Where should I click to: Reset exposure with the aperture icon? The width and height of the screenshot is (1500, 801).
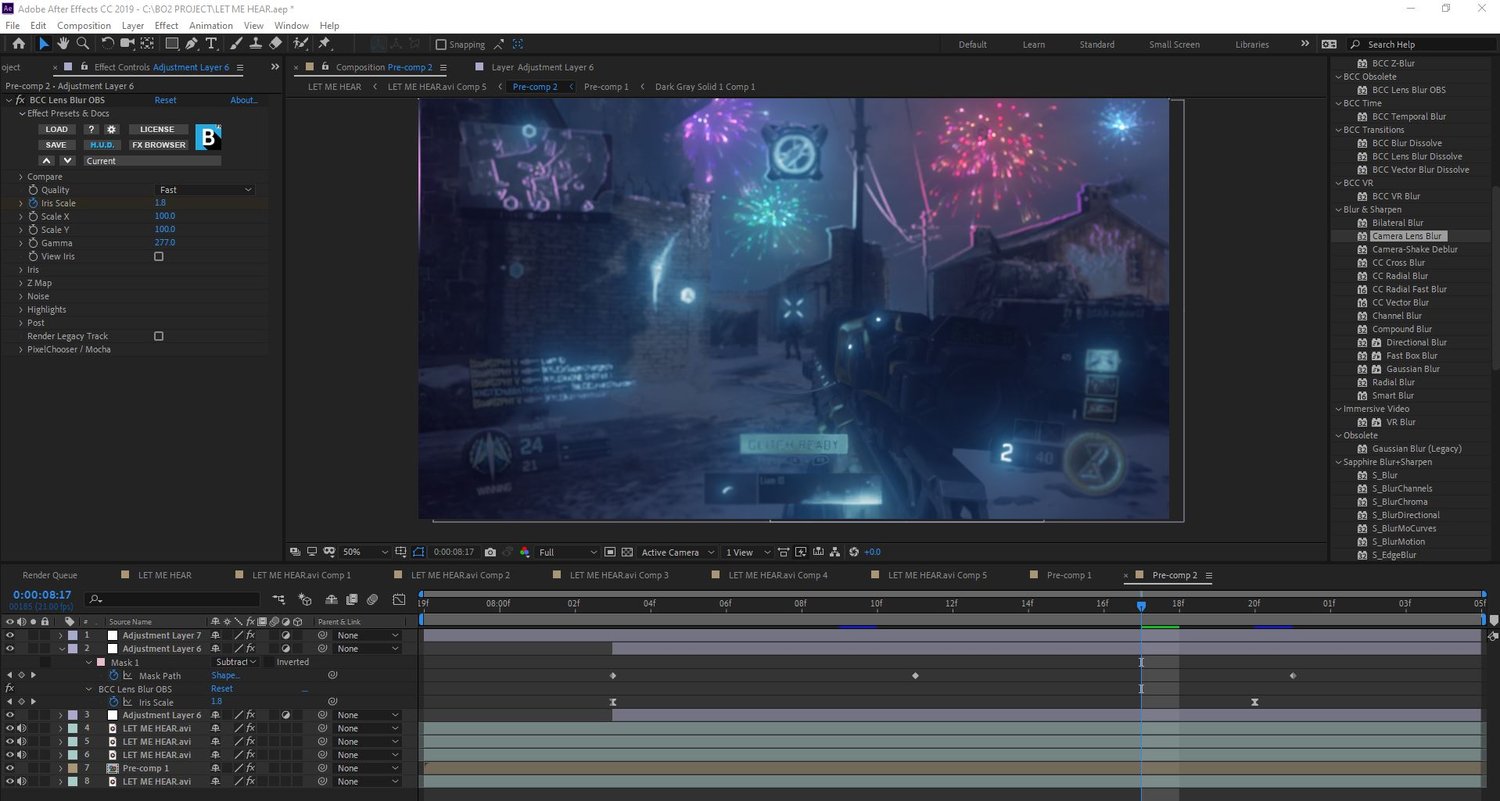854,552
